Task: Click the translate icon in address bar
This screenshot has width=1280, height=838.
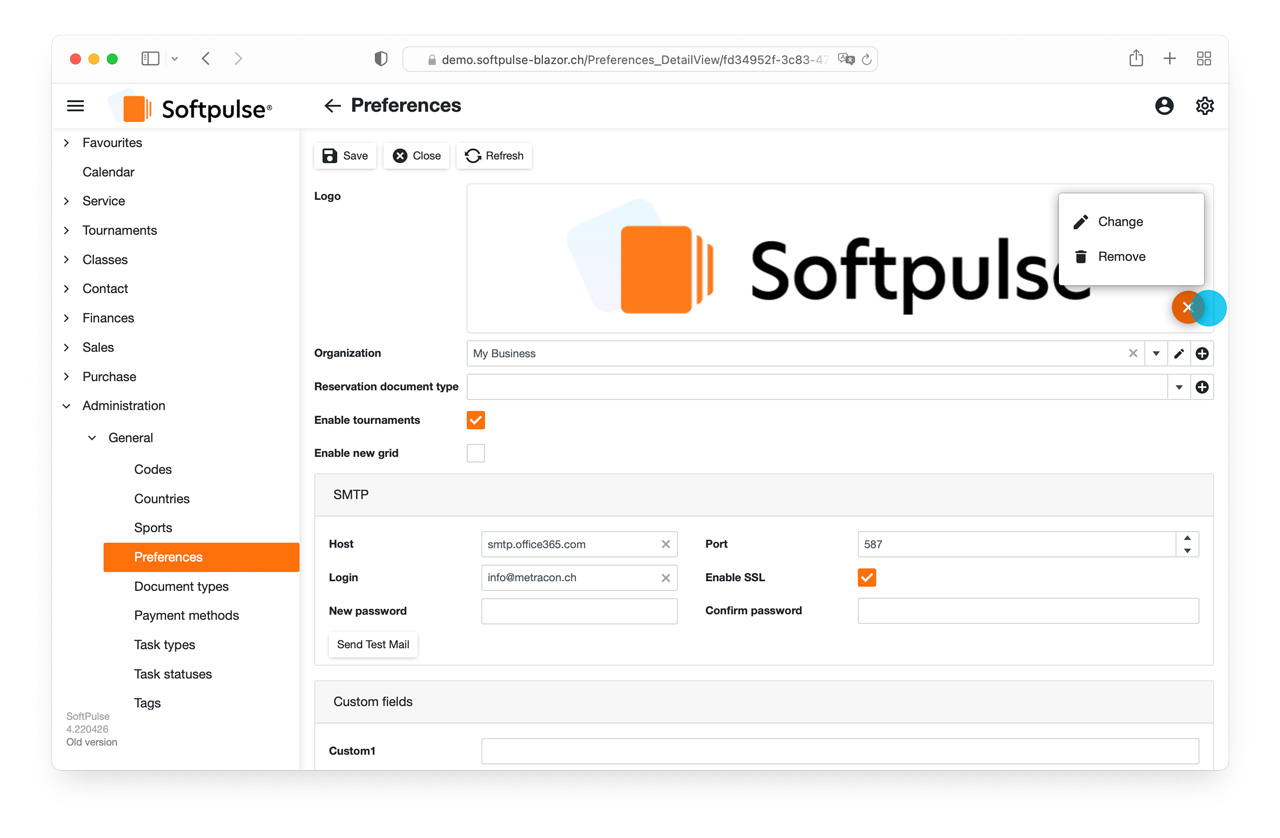Action: [x=846, y=59]
